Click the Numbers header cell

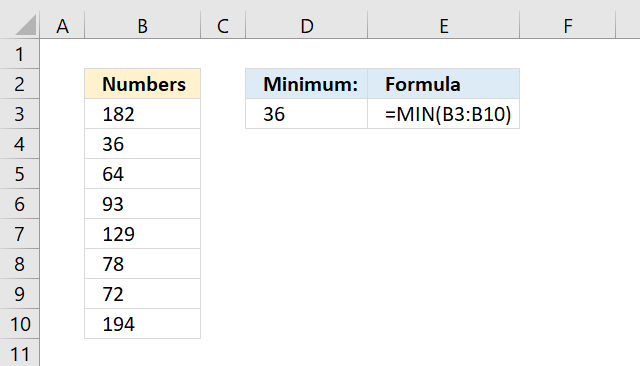(x=142, y=84)
